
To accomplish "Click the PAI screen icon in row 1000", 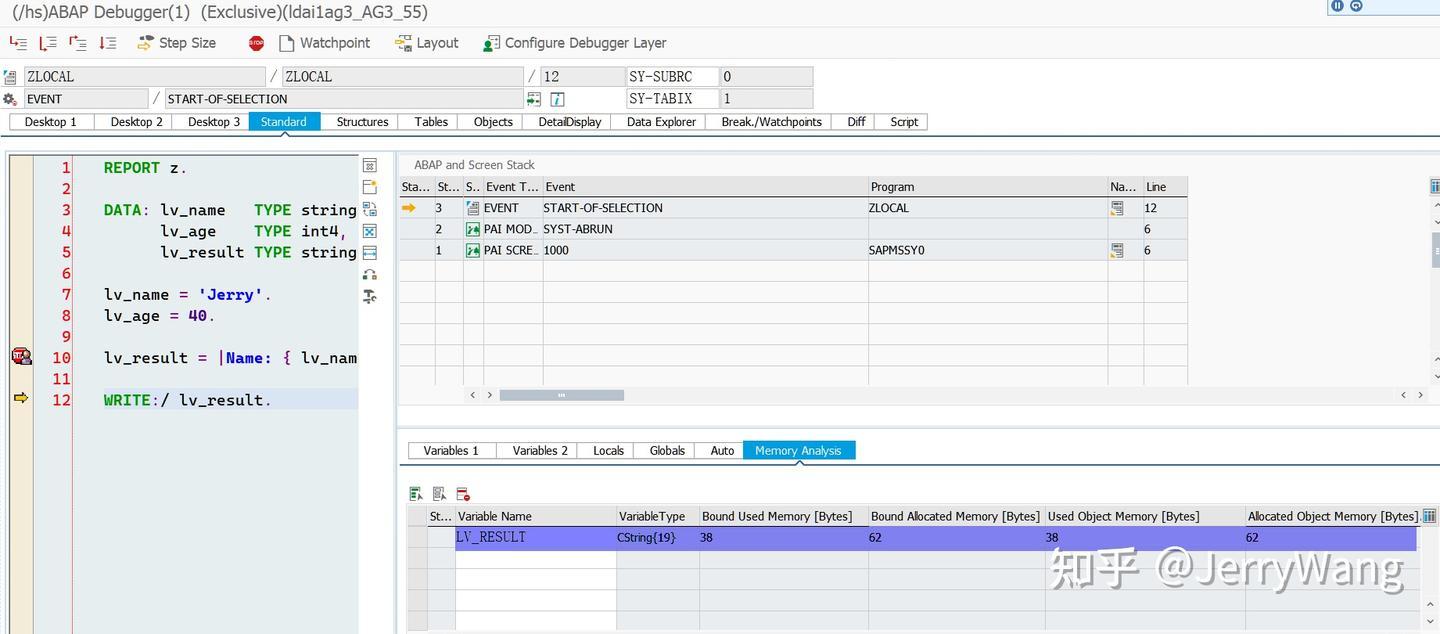I will point(472,250).
